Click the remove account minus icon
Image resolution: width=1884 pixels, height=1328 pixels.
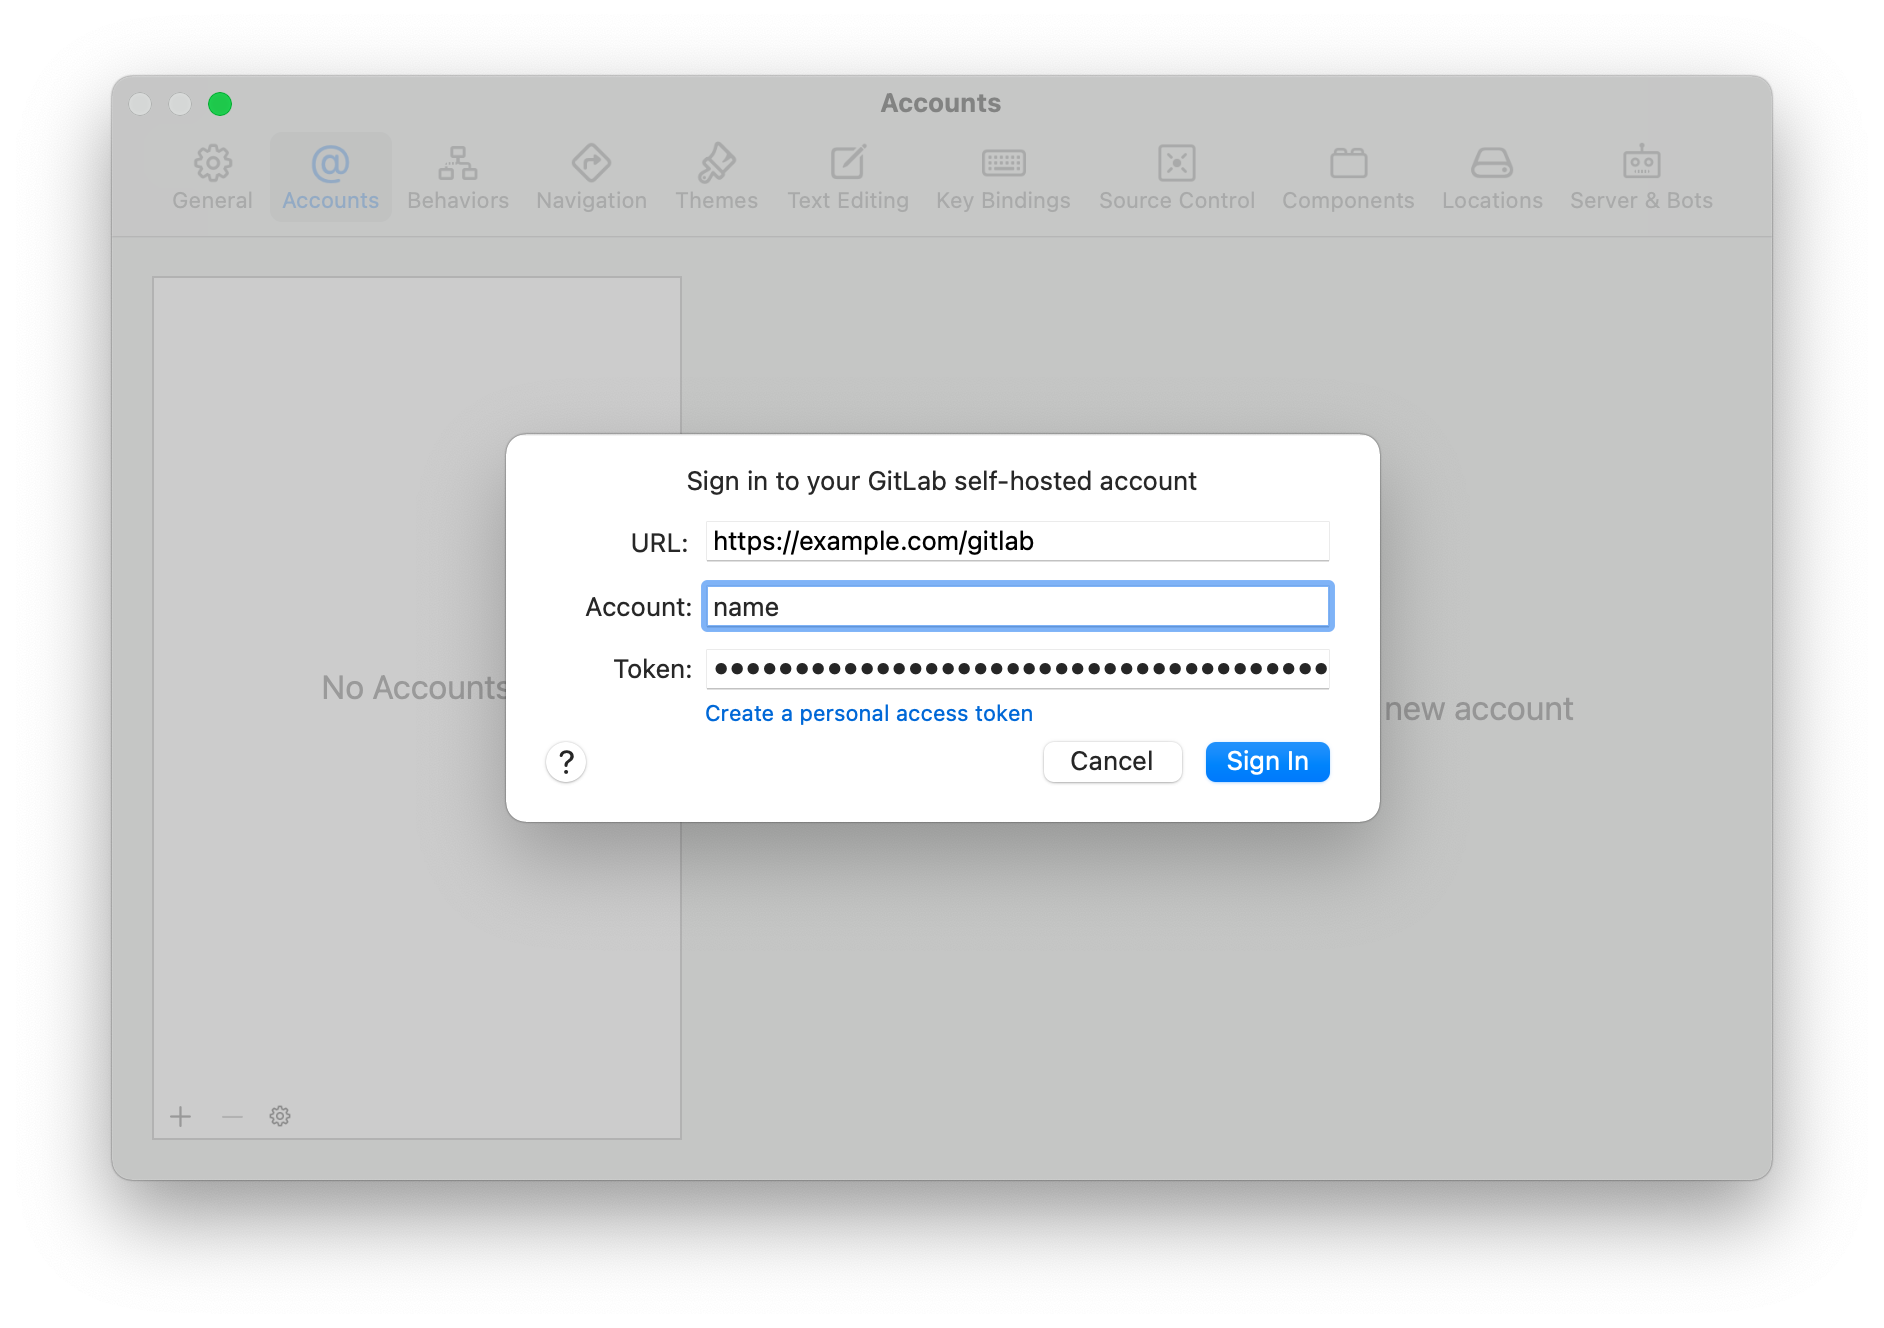(232, 1116)
